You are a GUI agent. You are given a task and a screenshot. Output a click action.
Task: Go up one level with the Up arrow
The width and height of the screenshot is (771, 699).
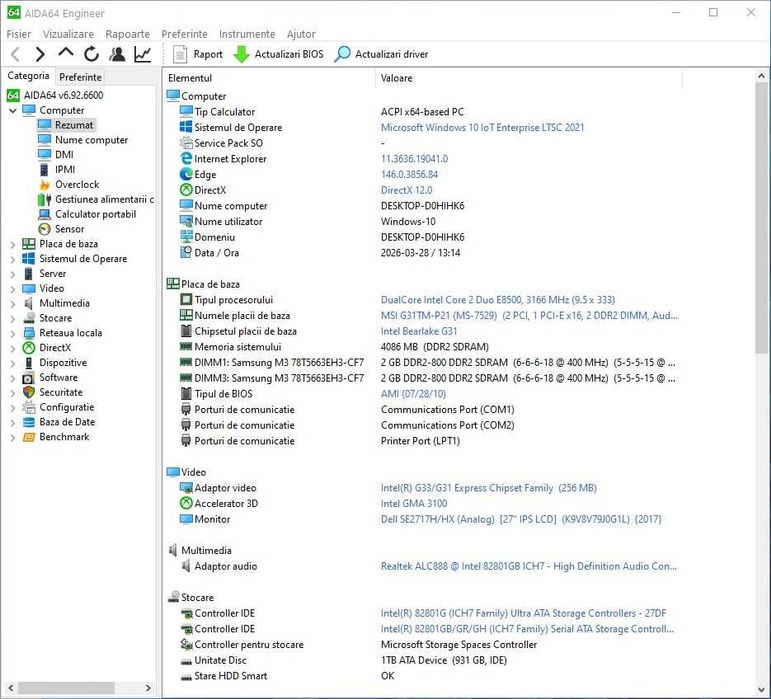[65, 52]
